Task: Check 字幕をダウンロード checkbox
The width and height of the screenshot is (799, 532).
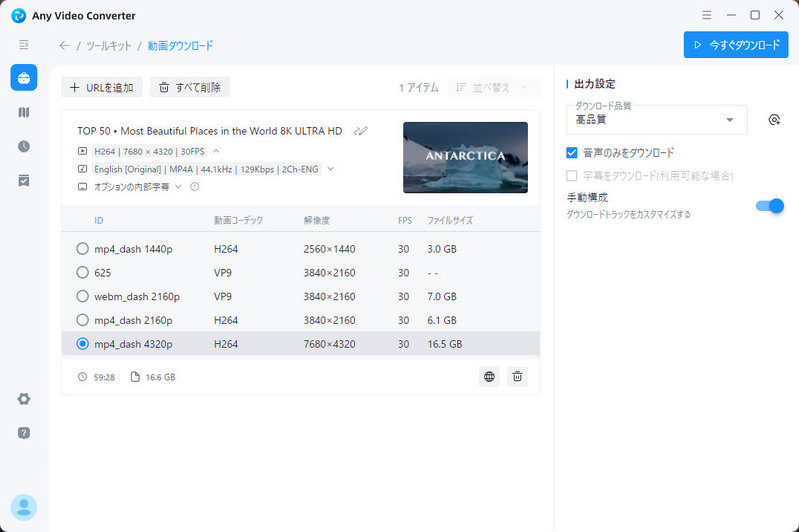Action: point(572,176)
